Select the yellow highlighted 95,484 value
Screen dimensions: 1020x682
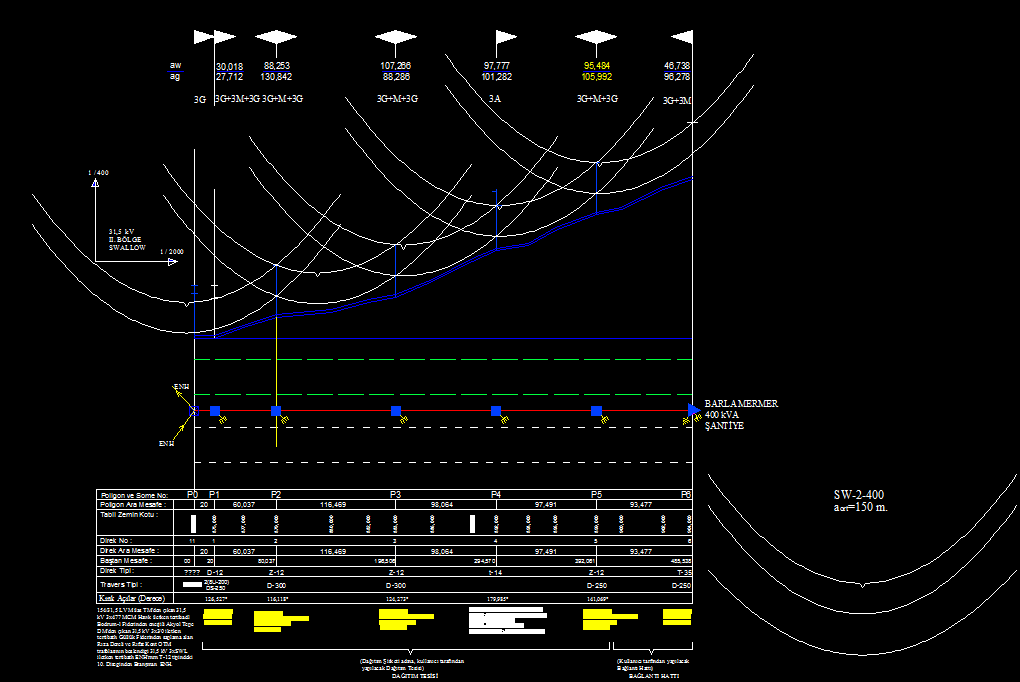click(596, 66)
